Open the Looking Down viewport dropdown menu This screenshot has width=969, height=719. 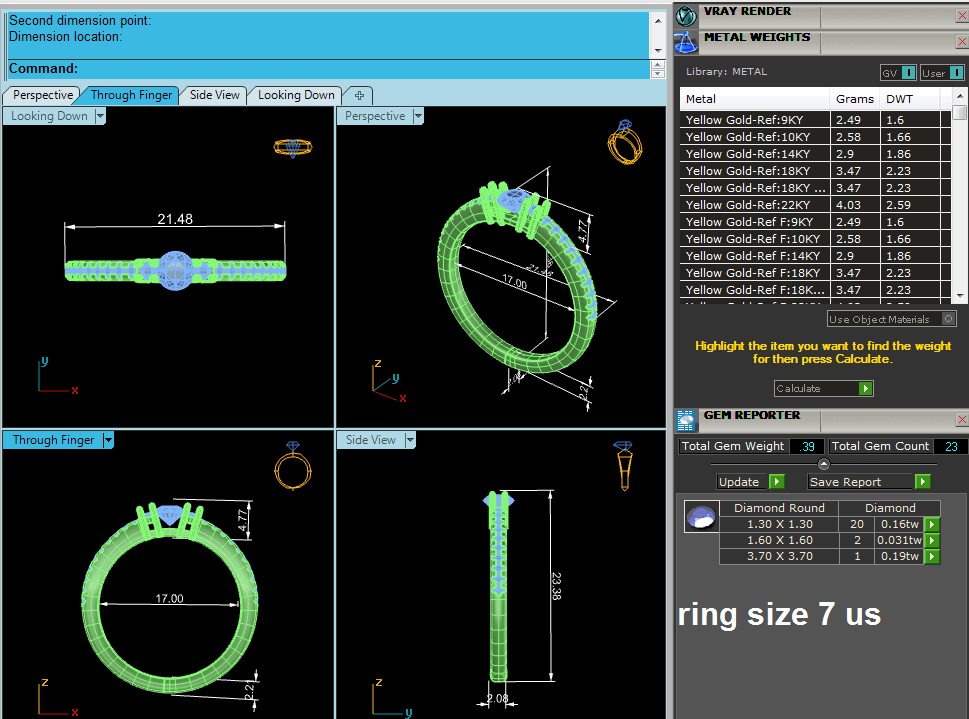coord(99,116)
